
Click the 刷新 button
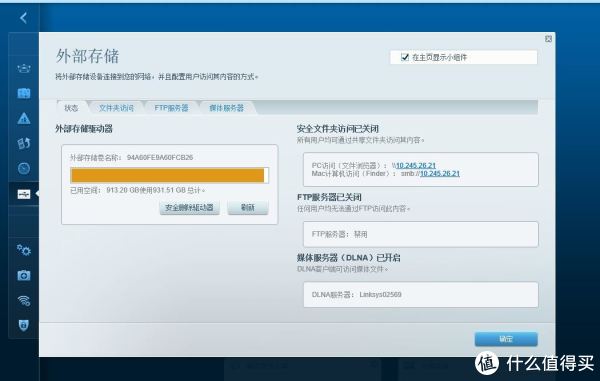coord(248,208)
